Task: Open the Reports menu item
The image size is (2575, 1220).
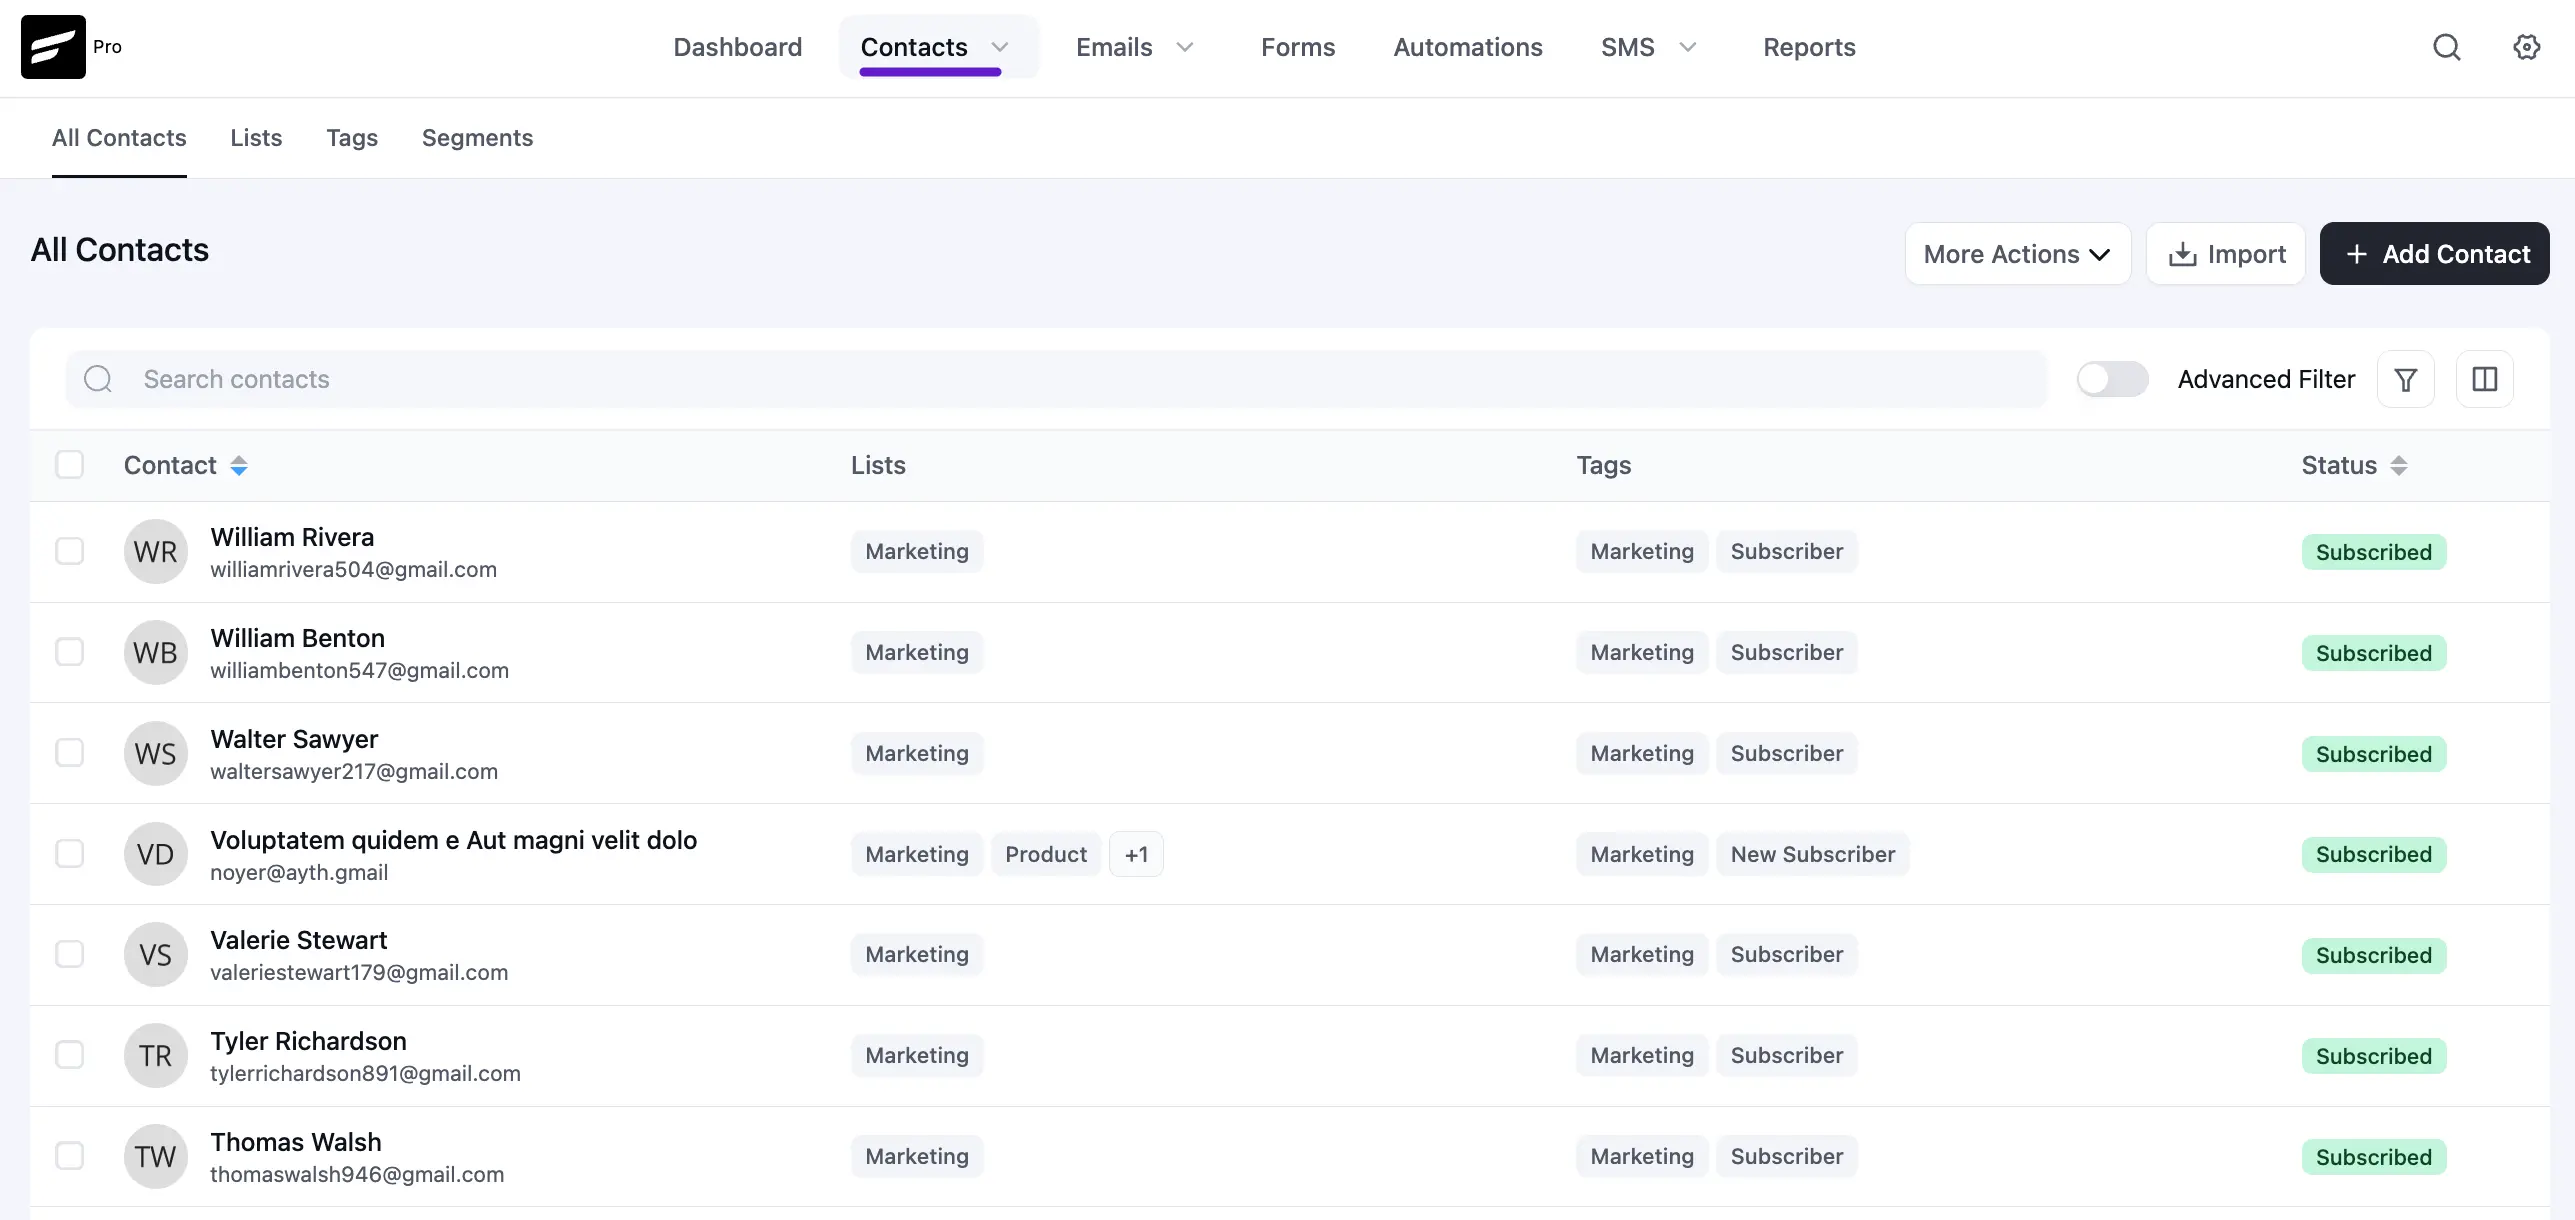Action: (x=1809, y=47)
